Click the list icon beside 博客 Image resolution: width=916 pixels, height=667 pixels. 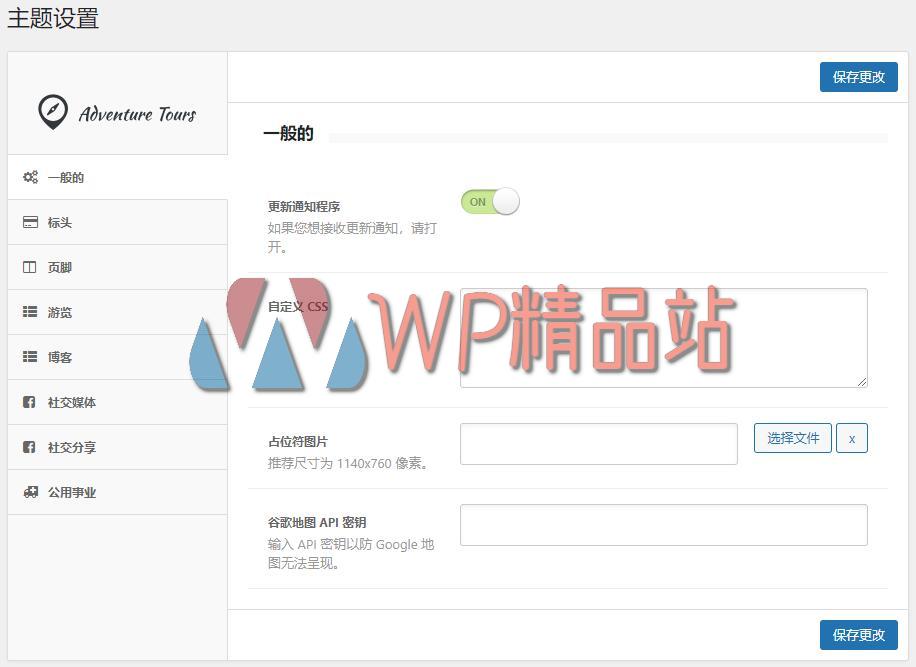point(30,357)
